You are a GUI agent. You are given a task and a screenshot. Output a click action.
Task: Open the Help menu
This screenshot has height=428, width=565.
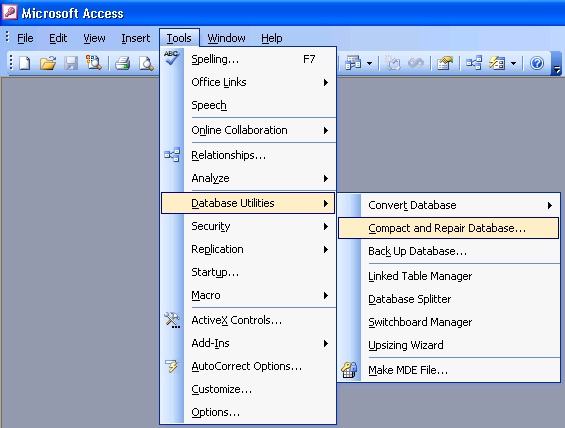tap(272, 38)
